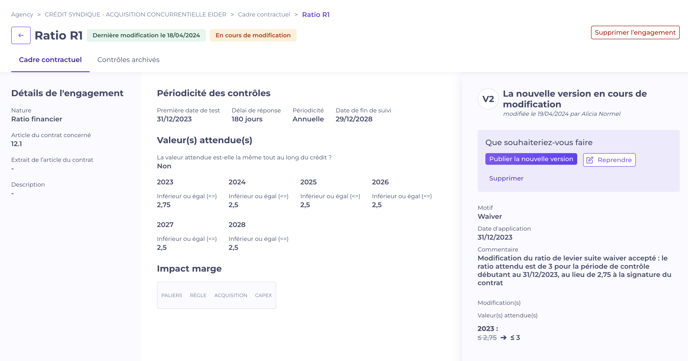Click the Supprimer link in version panel
Image resolution: width=688 pixels, height=361 pixels.
click(x=506, y=179)
